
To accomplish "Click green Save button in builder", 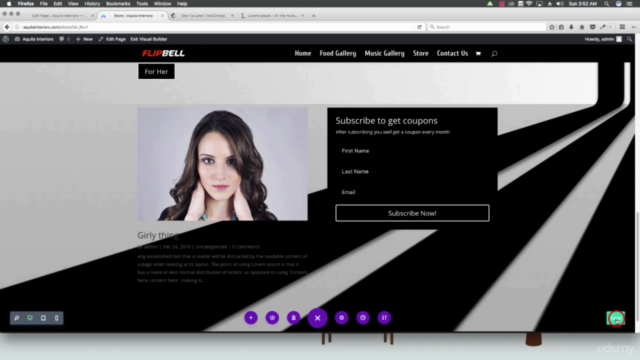I will [x=616, y=318].
